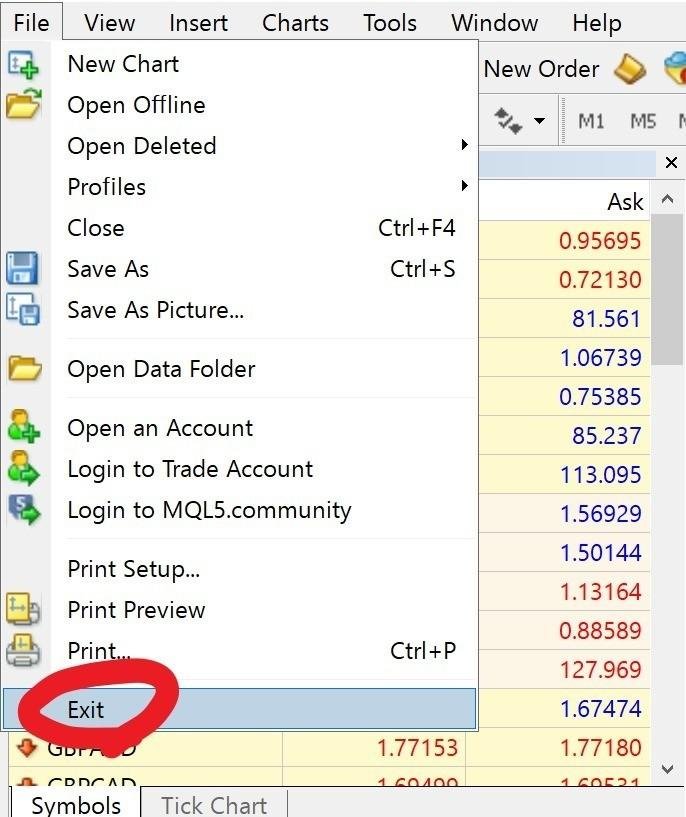Click the Save As floppy disk icon
The width and height of the screenshot is (686, 817).
(x=23, y=269)
